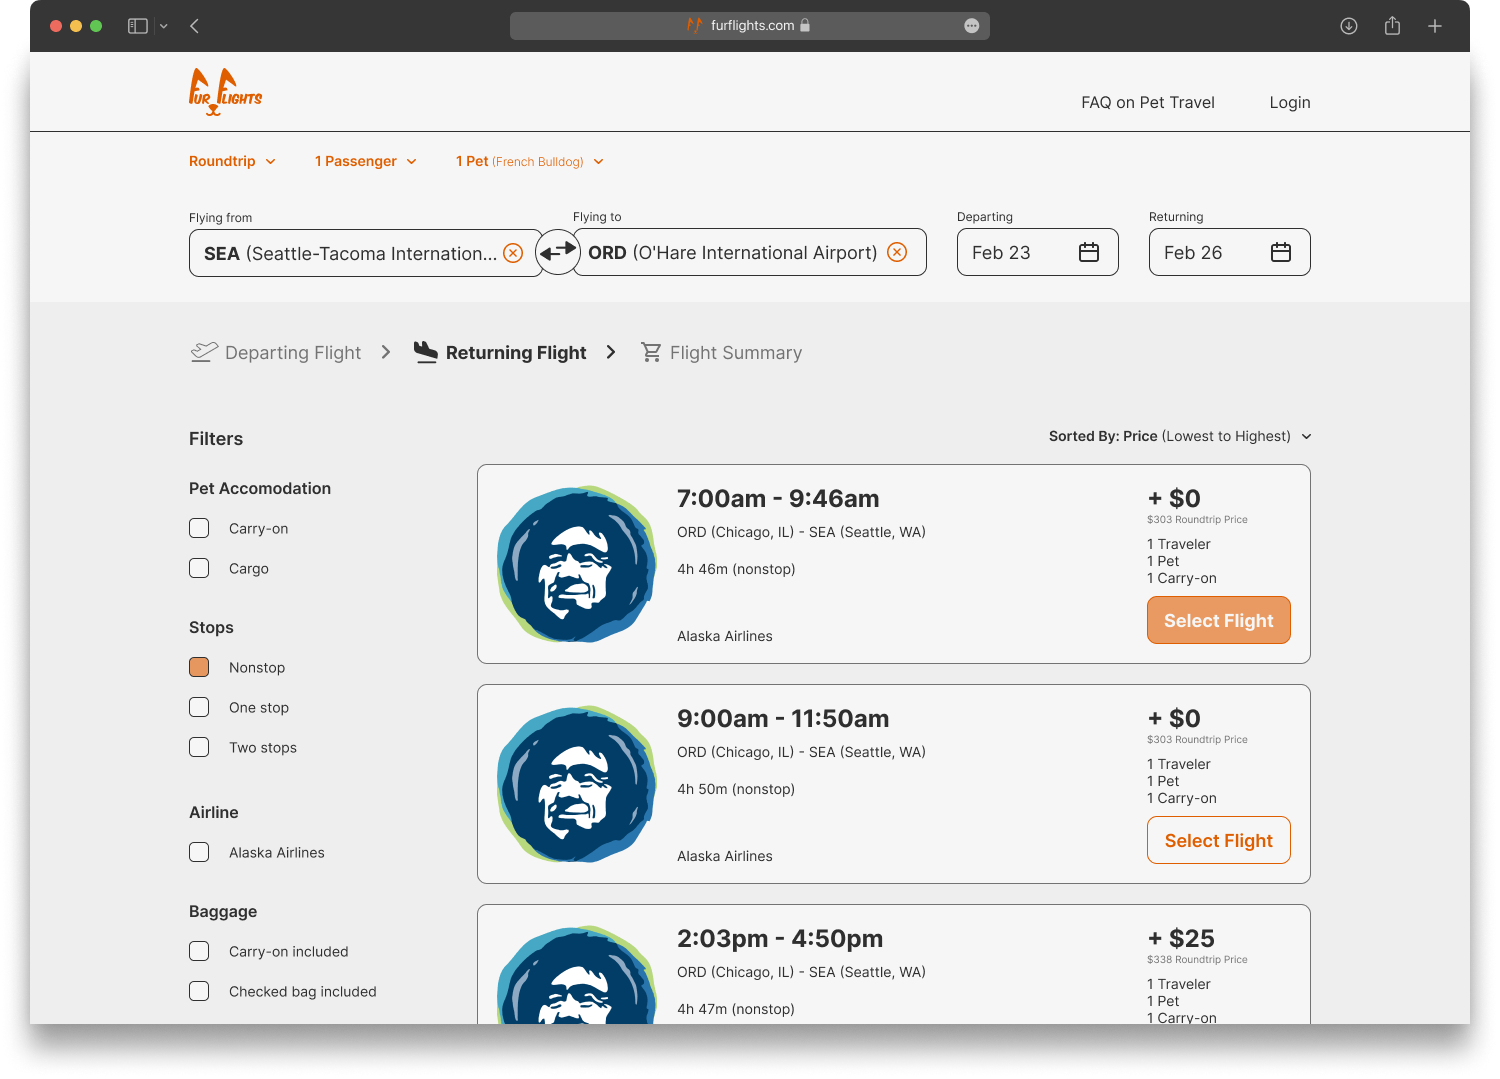Click the Flight Summary cart icon
This screenshot has width=1500, height=1079.
click(x=651, y=352)
